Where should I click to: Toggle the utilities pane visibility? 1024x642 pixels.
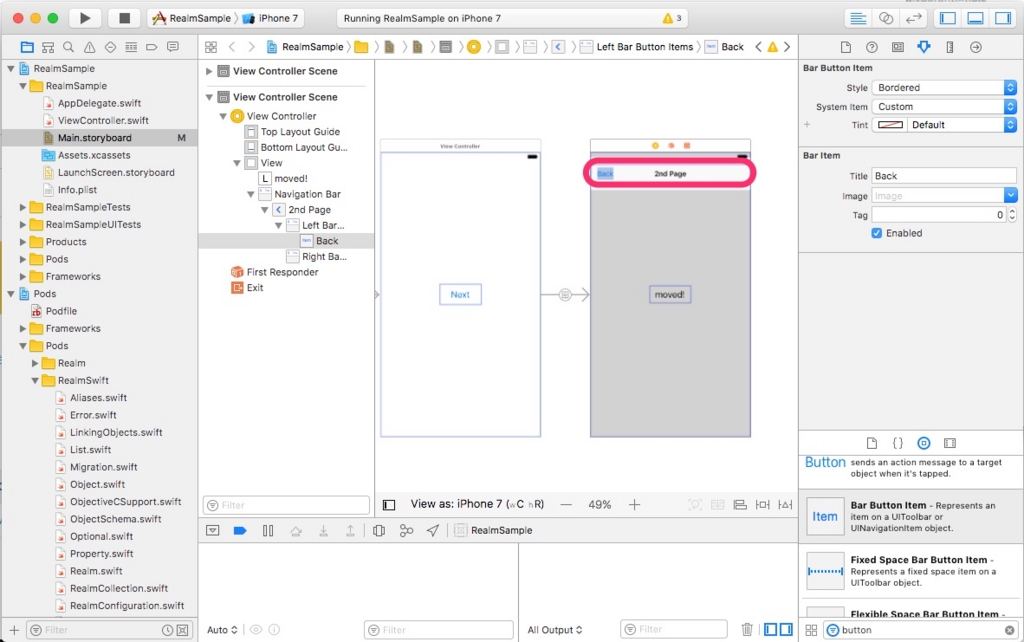[x=1002, y=18]
